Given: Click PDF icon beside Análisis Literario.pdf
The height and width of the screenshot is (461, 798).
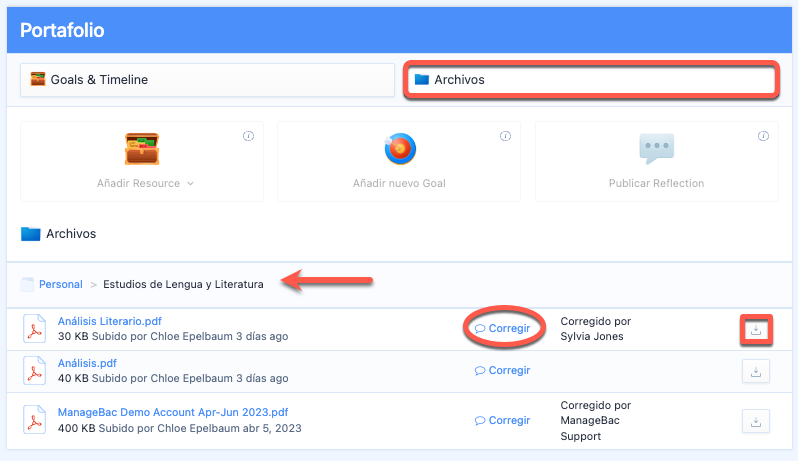Looking at the screenshot, I should click(36, 329).
